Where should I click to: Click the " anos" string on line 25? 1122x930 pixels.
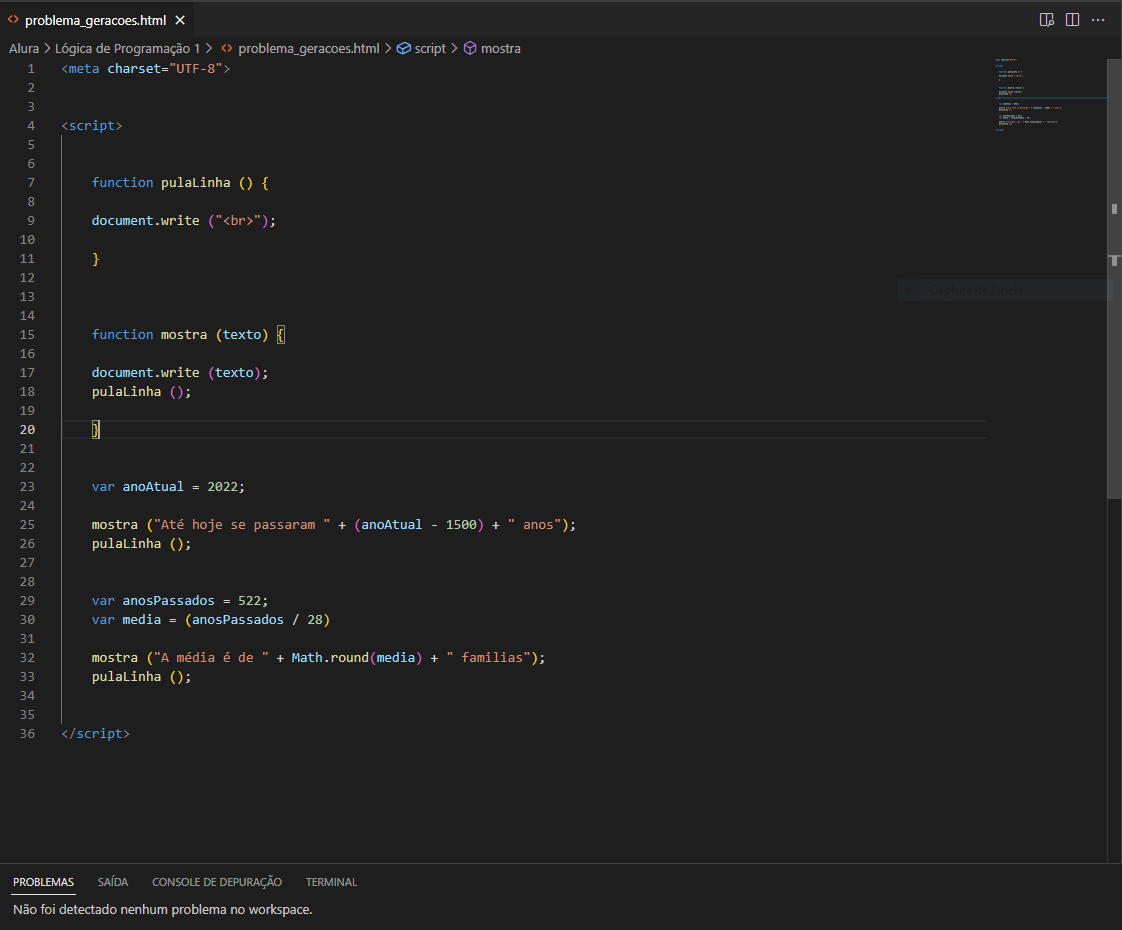tap(535, 524)
